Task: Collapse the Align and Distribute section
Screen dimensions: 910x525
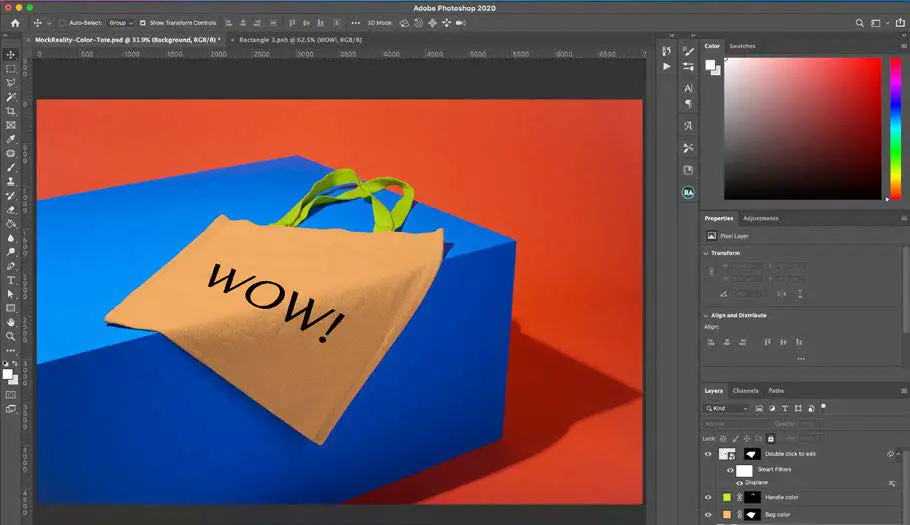Action: pos(706,316)
